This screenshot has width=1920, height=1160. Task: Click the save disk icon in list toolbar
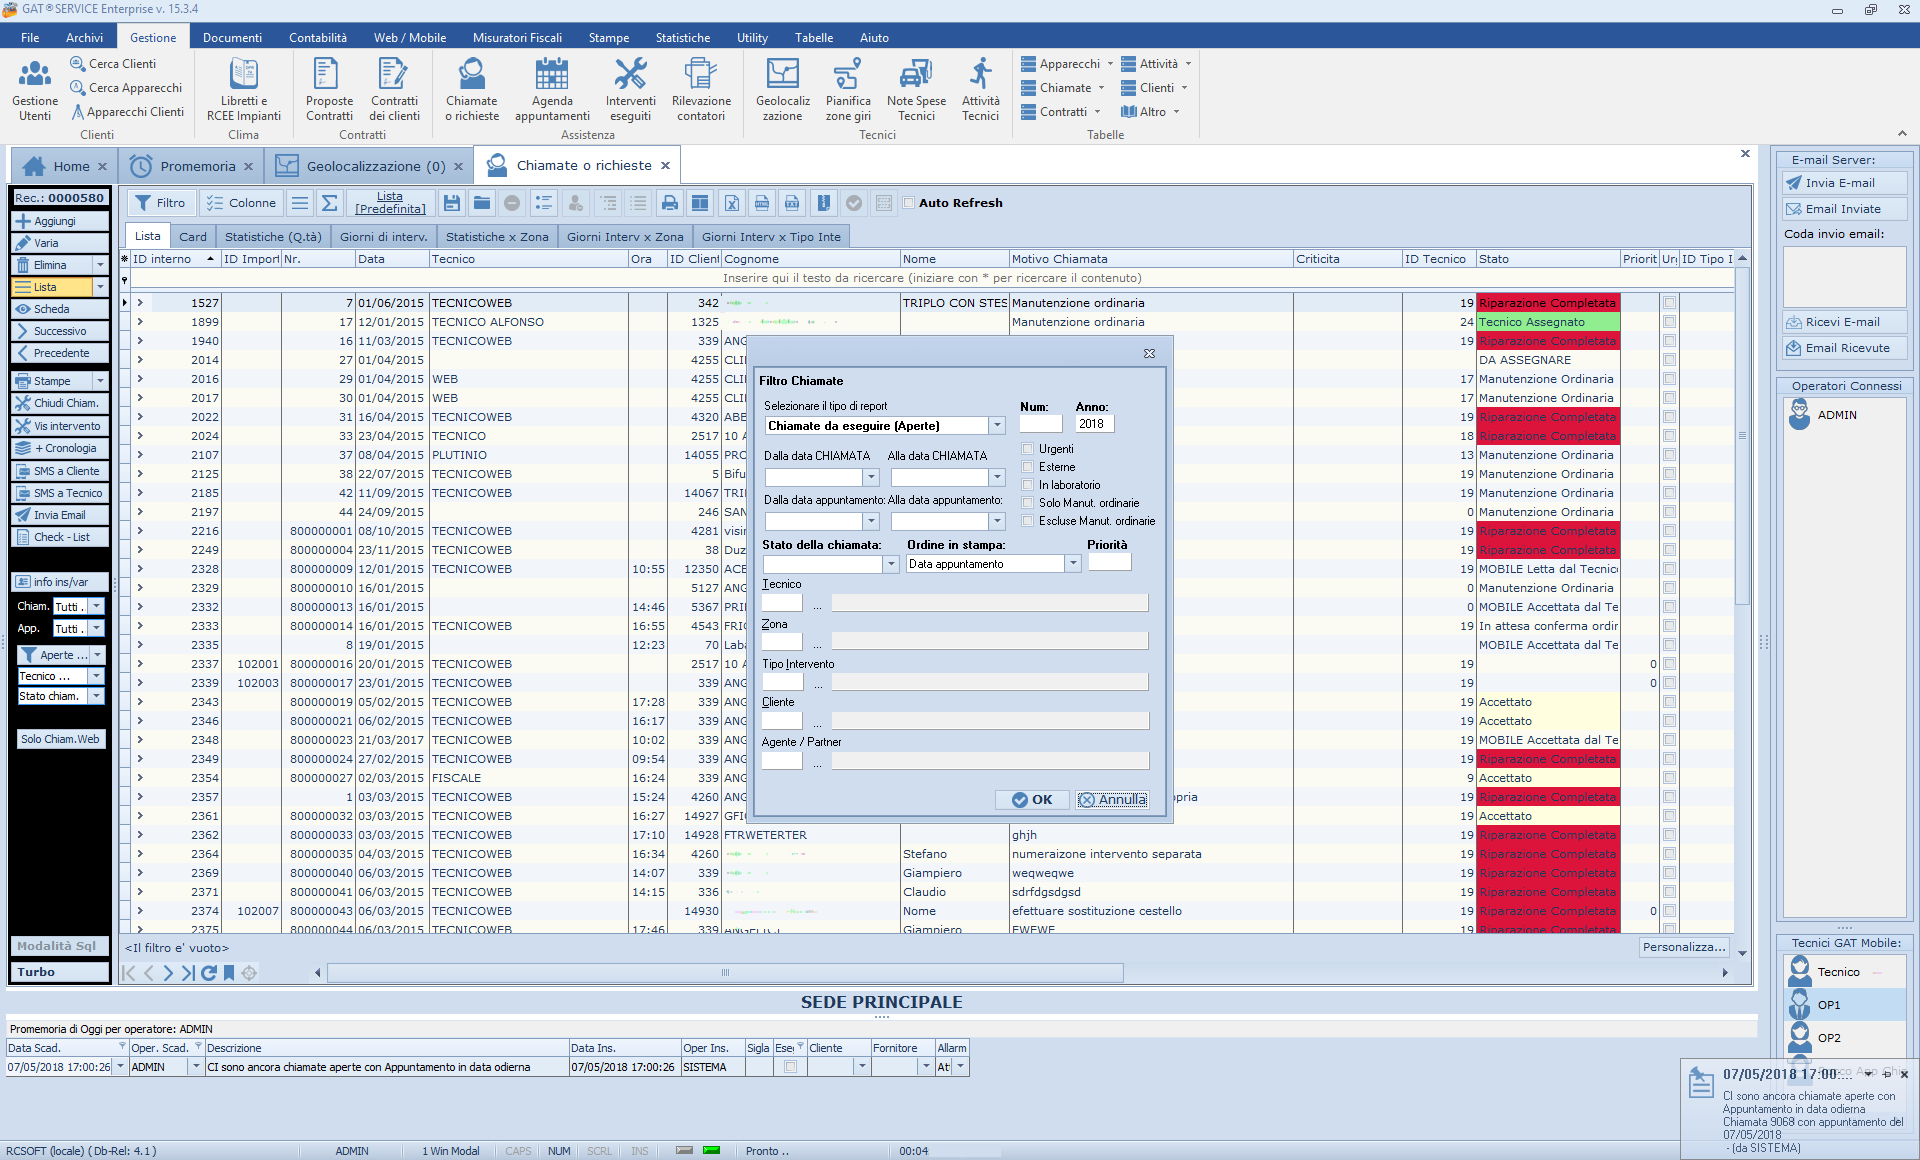click(452, 203)
